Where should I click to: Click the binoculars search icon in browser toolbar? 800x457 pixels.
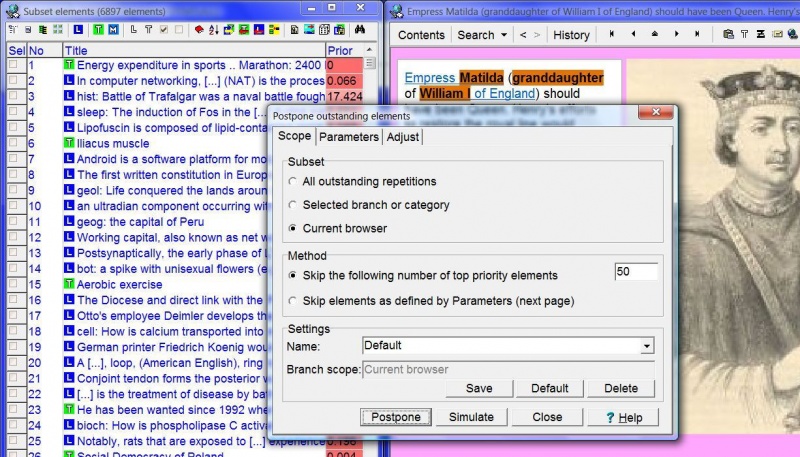(x=360, y=30)
